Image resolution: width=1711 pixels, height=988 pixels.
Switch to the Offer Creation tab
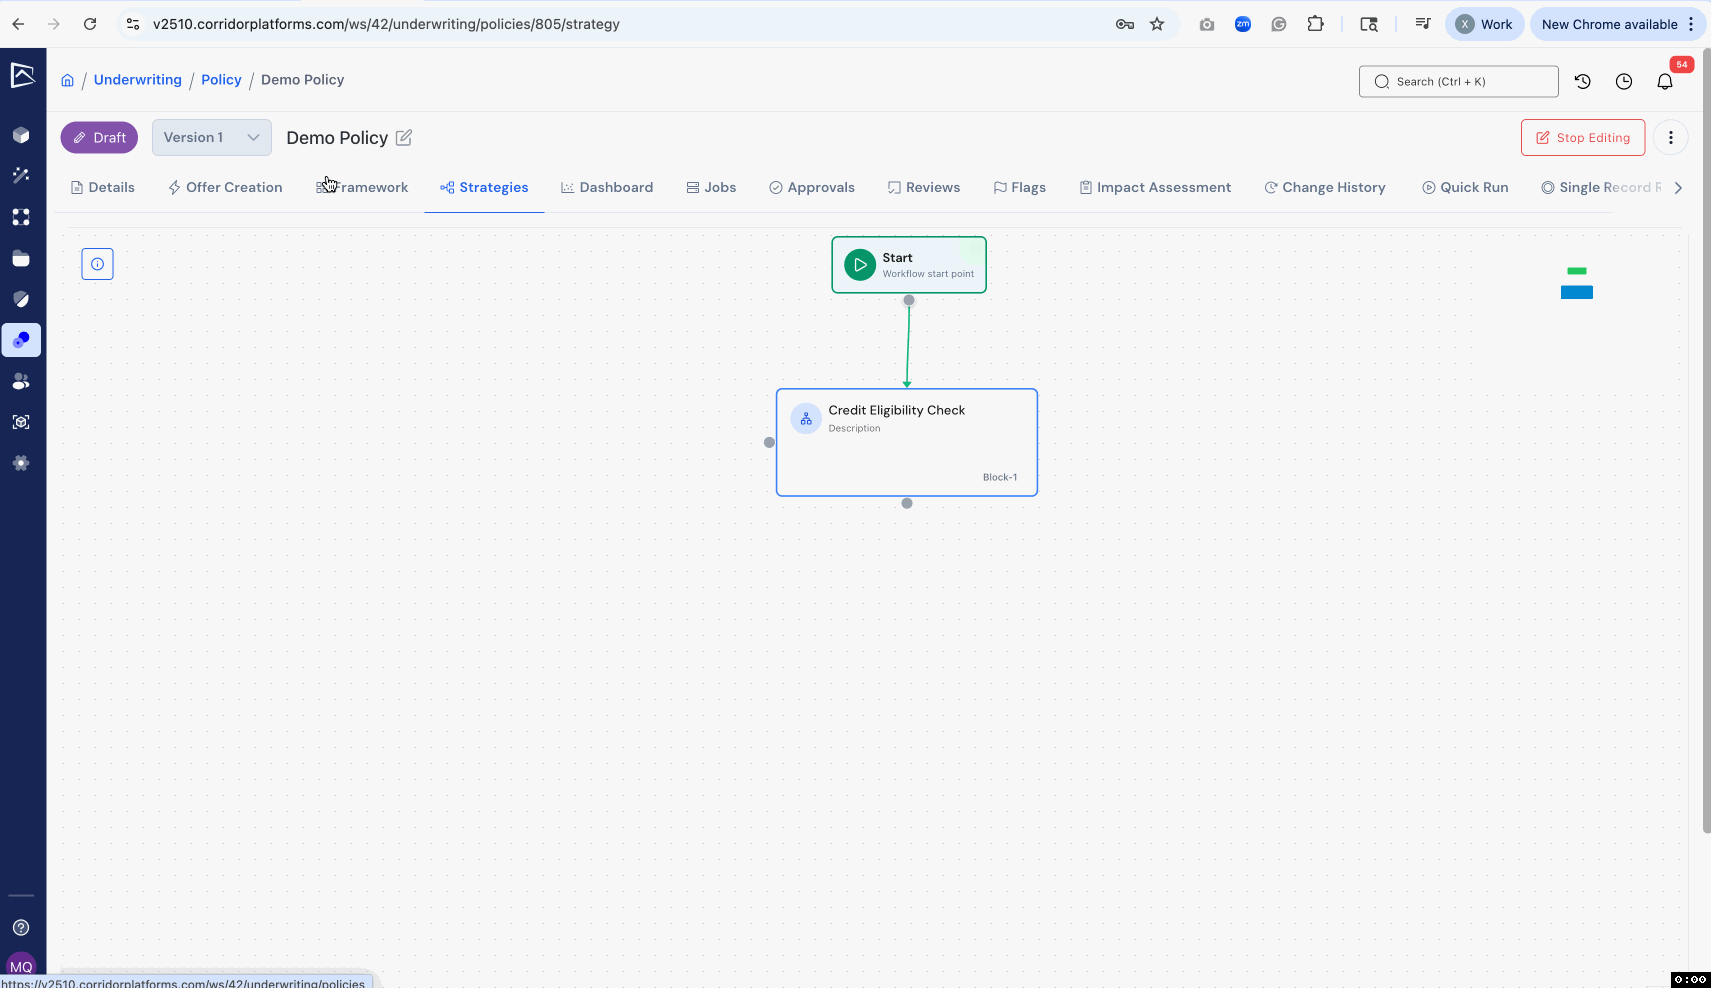point(225,188)
